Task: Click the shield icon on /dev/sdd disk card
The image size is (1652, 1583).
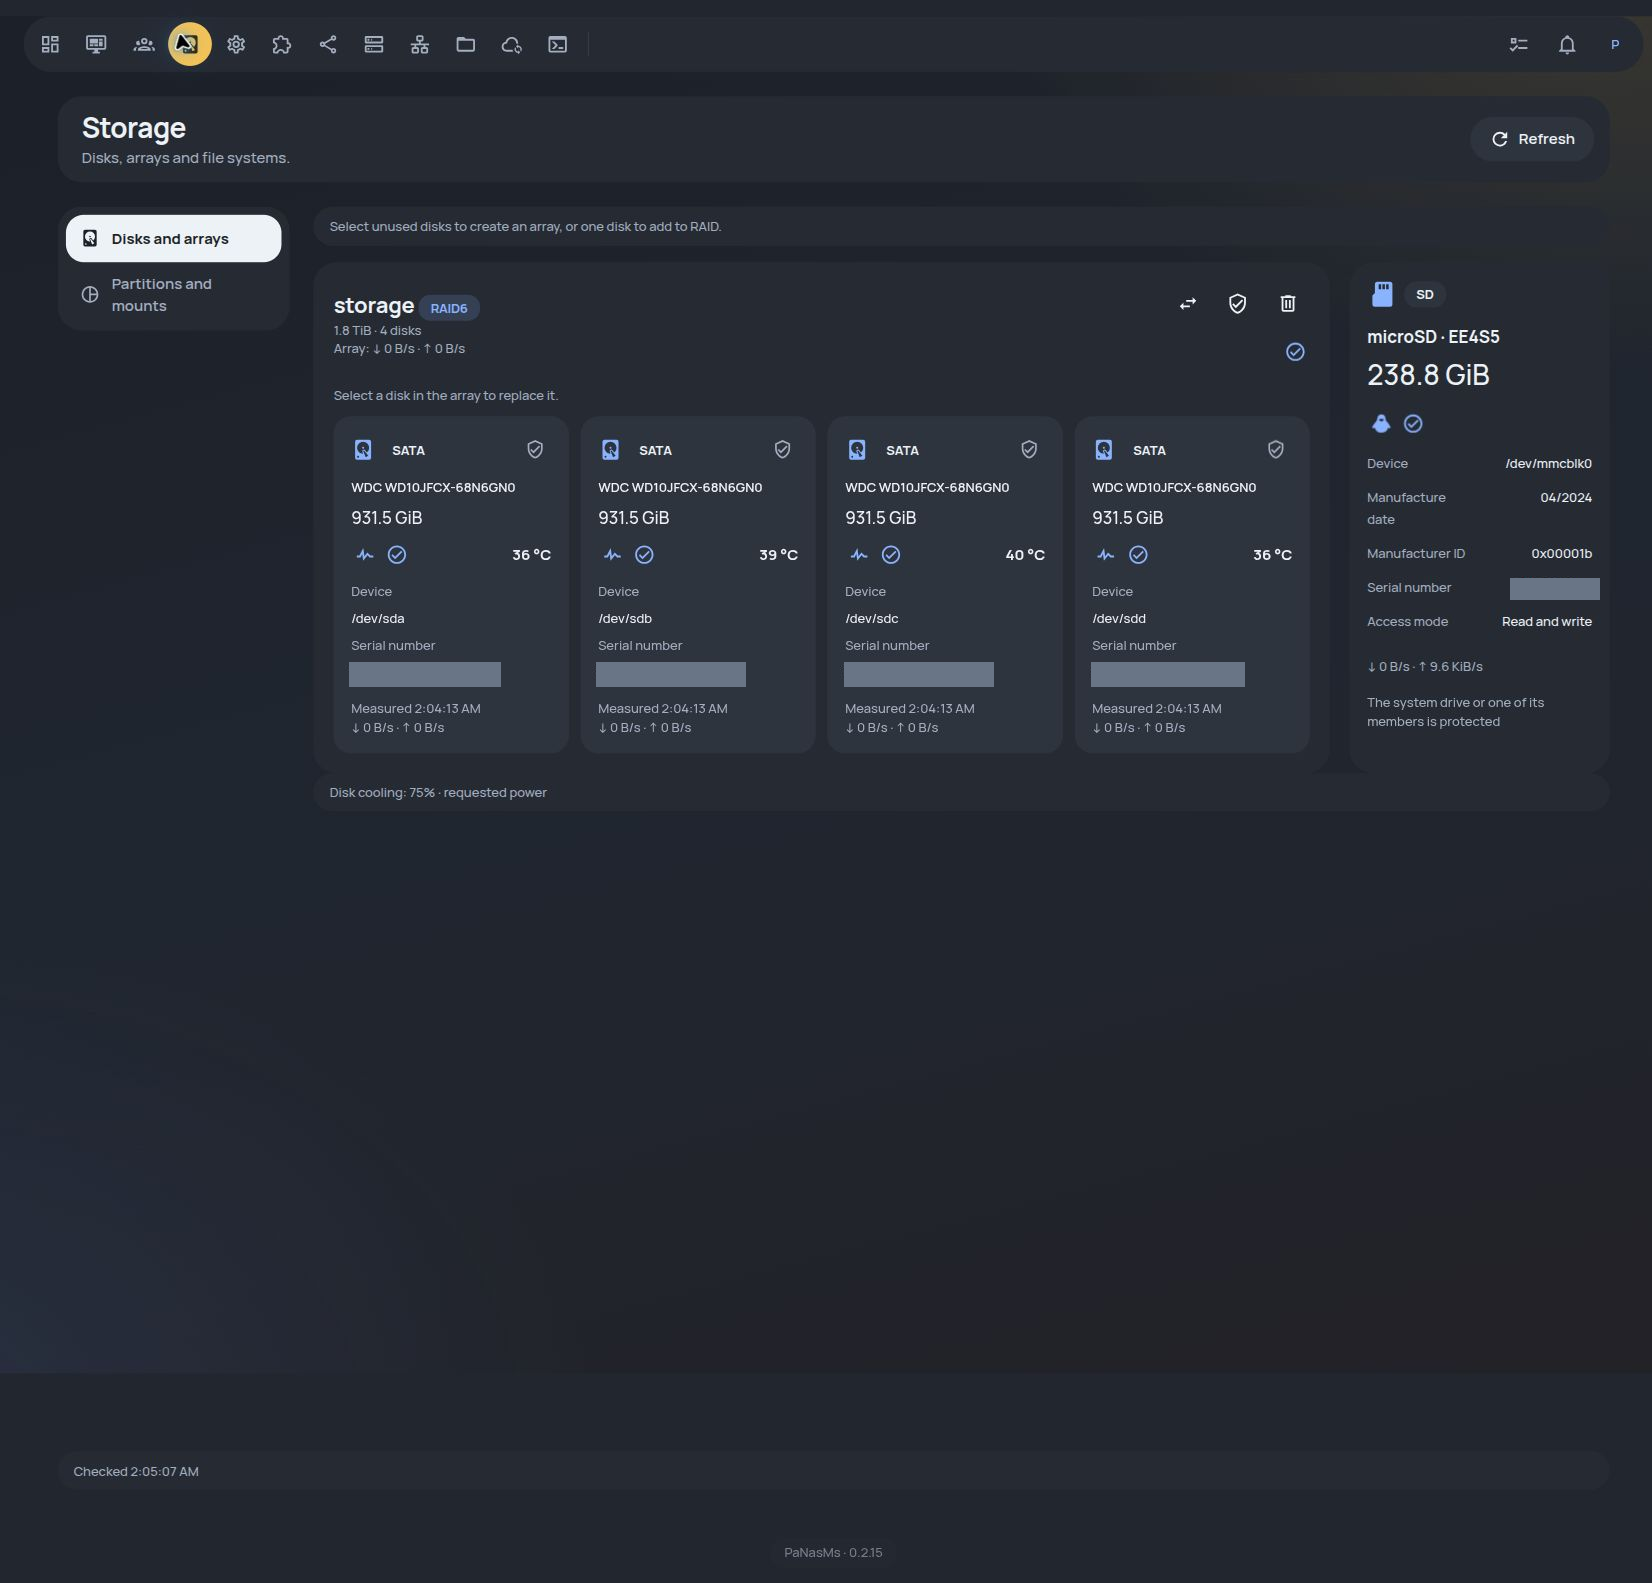Action: [x=1276, y=450]
